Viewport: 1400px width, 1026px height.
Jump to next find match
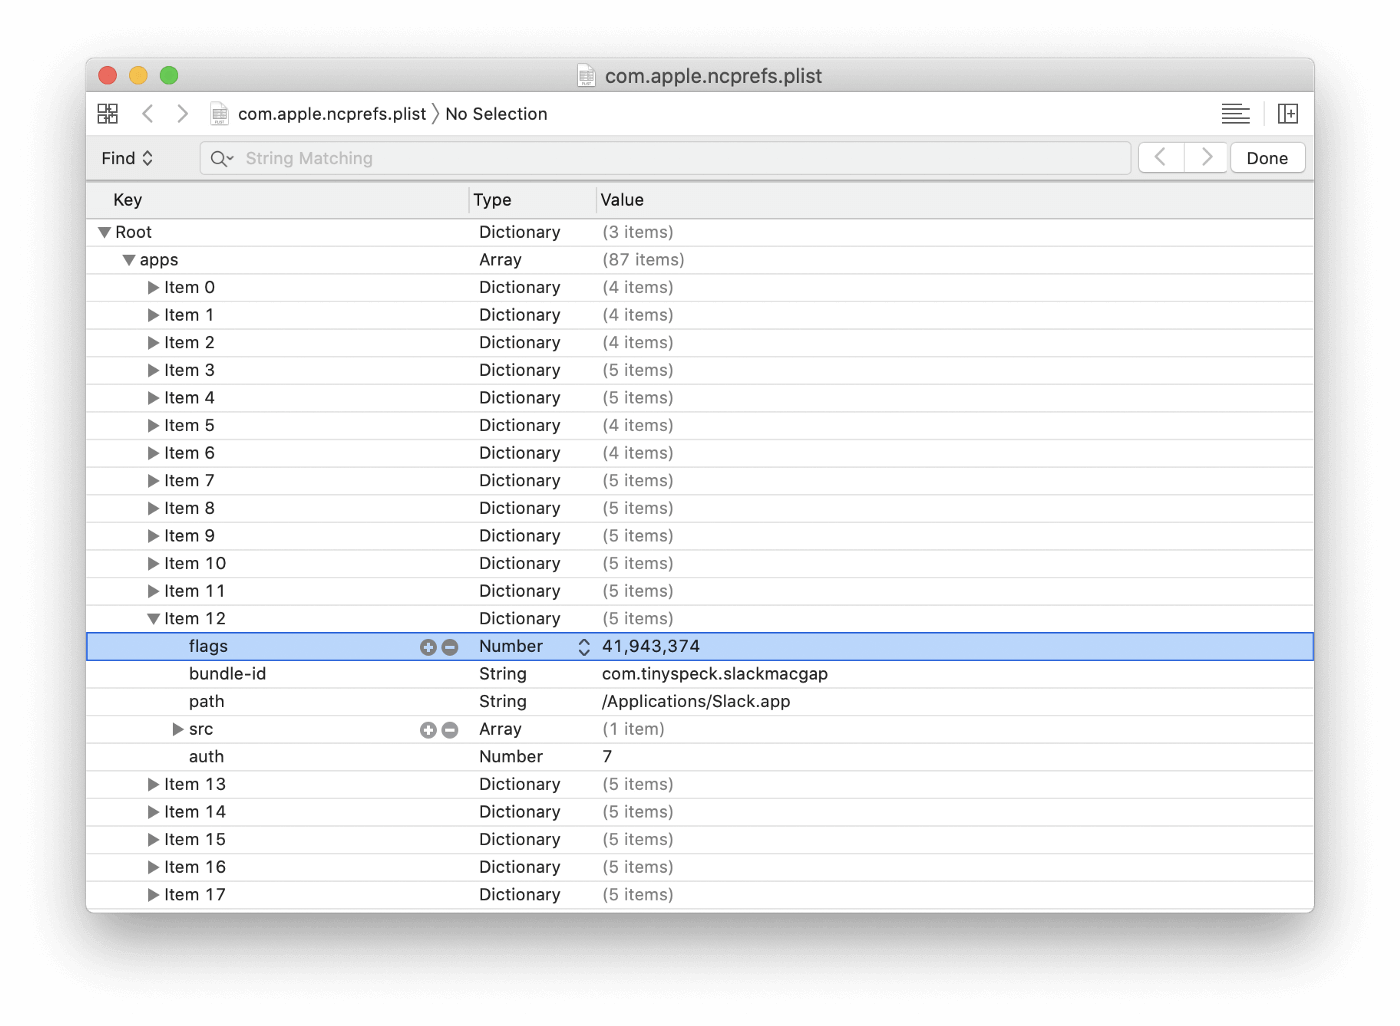[x=1206, y=157]
